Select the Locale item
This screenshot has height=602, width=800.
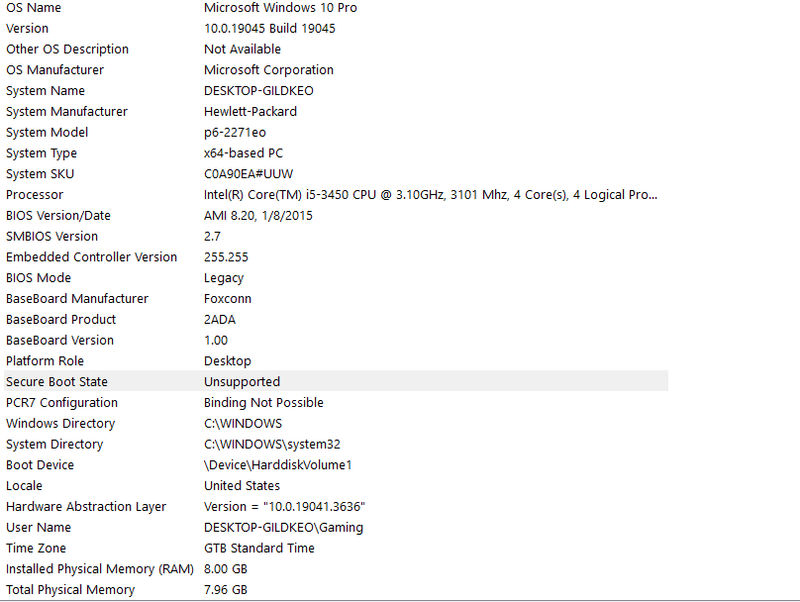[24, 486]
